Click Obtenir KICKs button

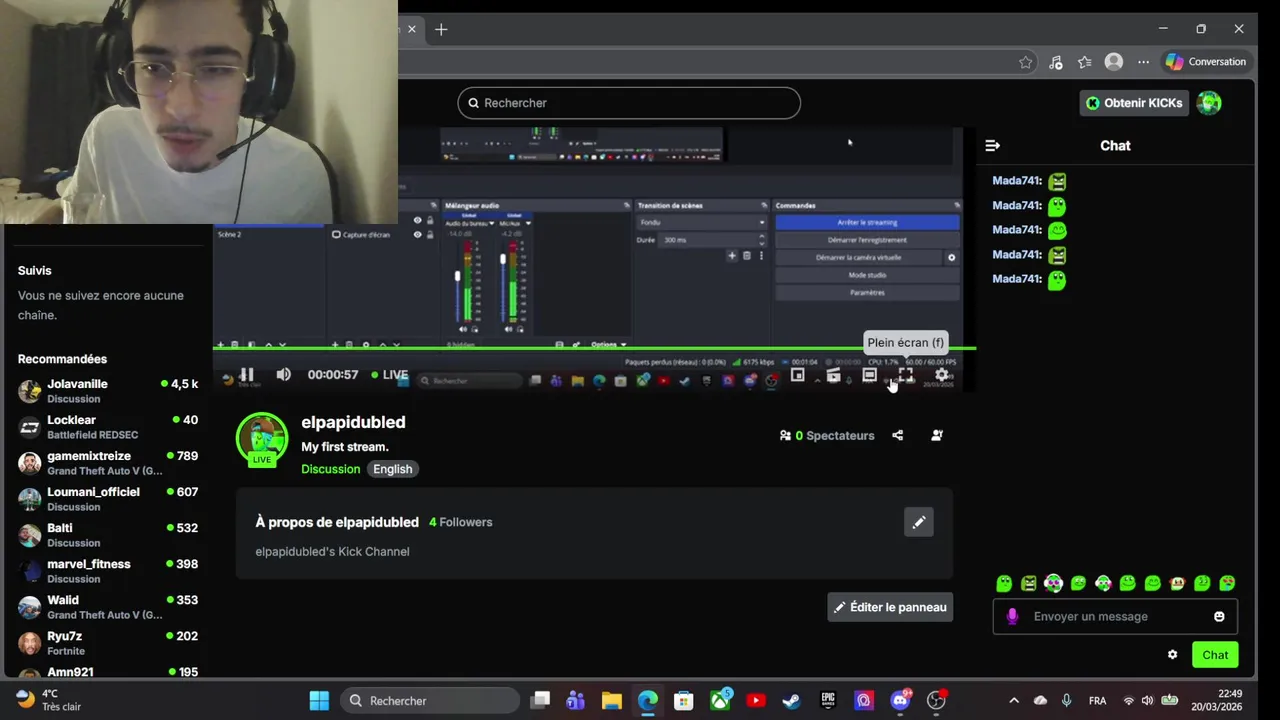1133,103
